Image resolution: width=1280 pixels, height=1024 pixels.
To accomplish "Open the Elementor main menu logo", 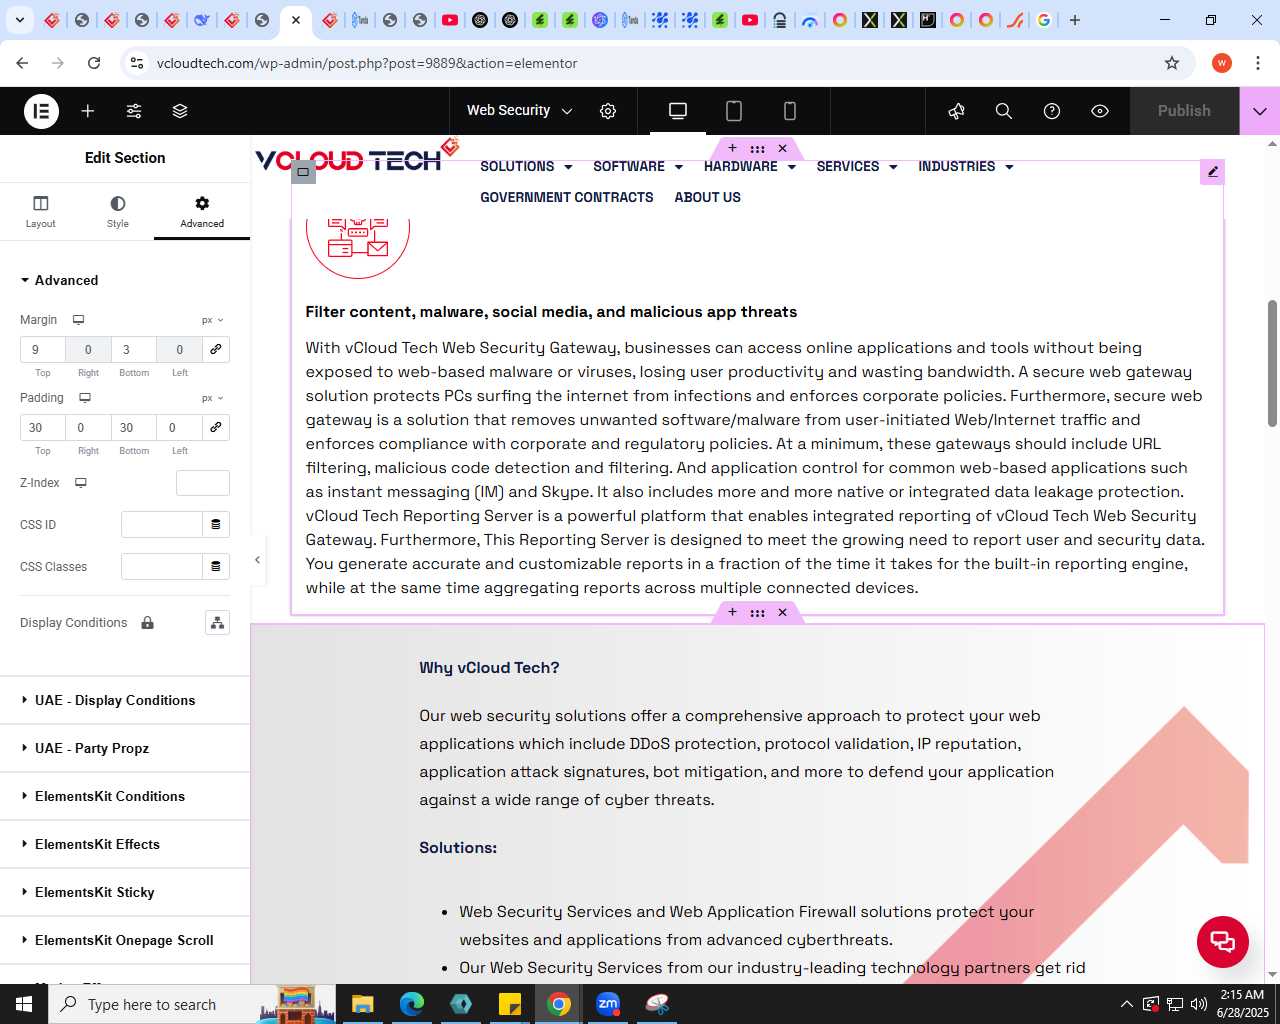I will point(41,111).
